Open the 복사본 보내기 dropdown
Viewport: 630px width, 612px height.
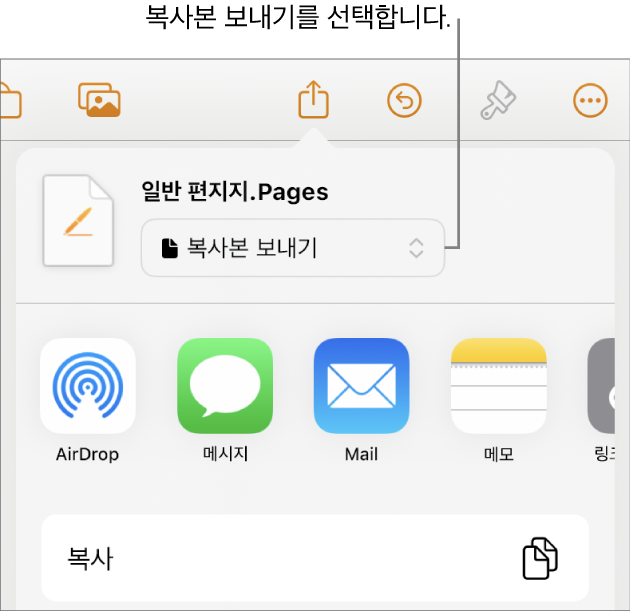pyautogui.click(x=293, y=248)
